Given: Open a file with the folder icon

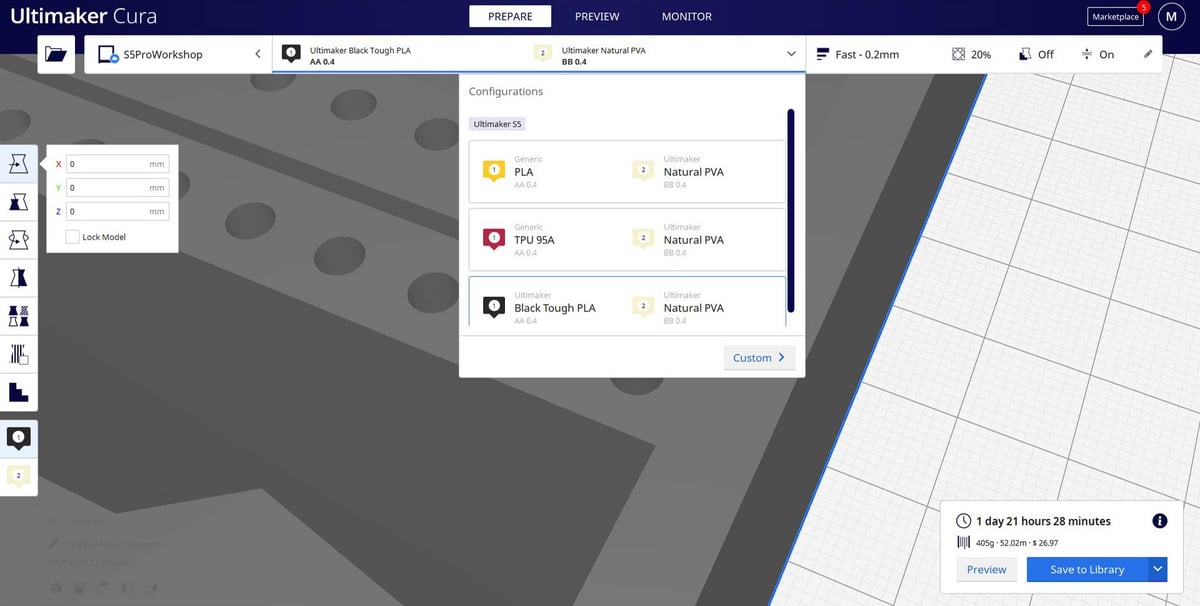Looking at the screenshot, I should tap(56, 54).
